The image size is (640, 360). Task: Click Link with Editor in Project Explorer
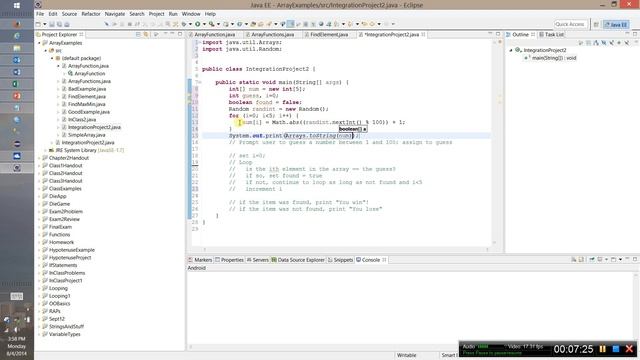tap(146, 35)
